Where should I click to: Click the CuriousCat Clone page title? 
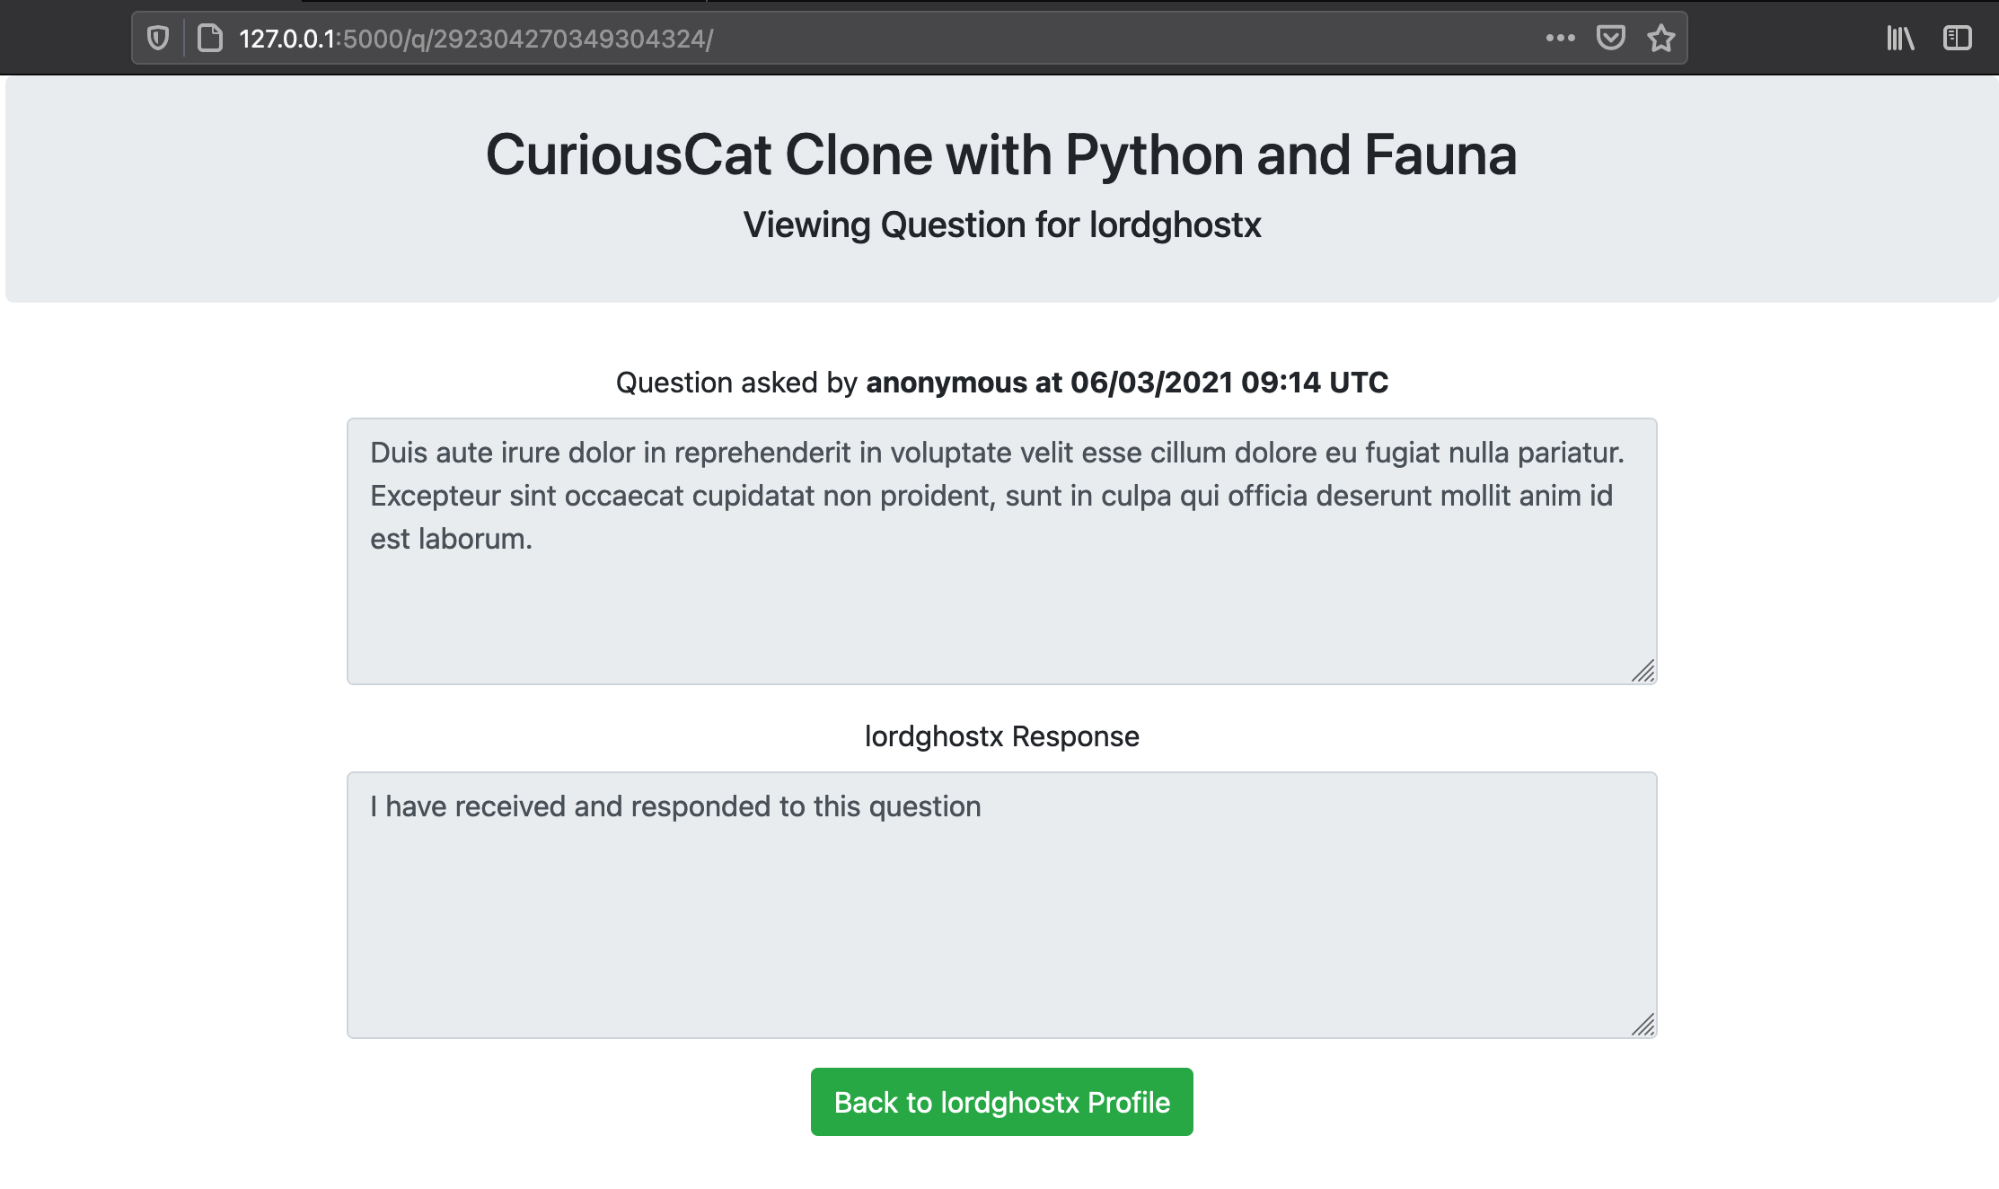pyautogui.click(x=1001, y=154)
